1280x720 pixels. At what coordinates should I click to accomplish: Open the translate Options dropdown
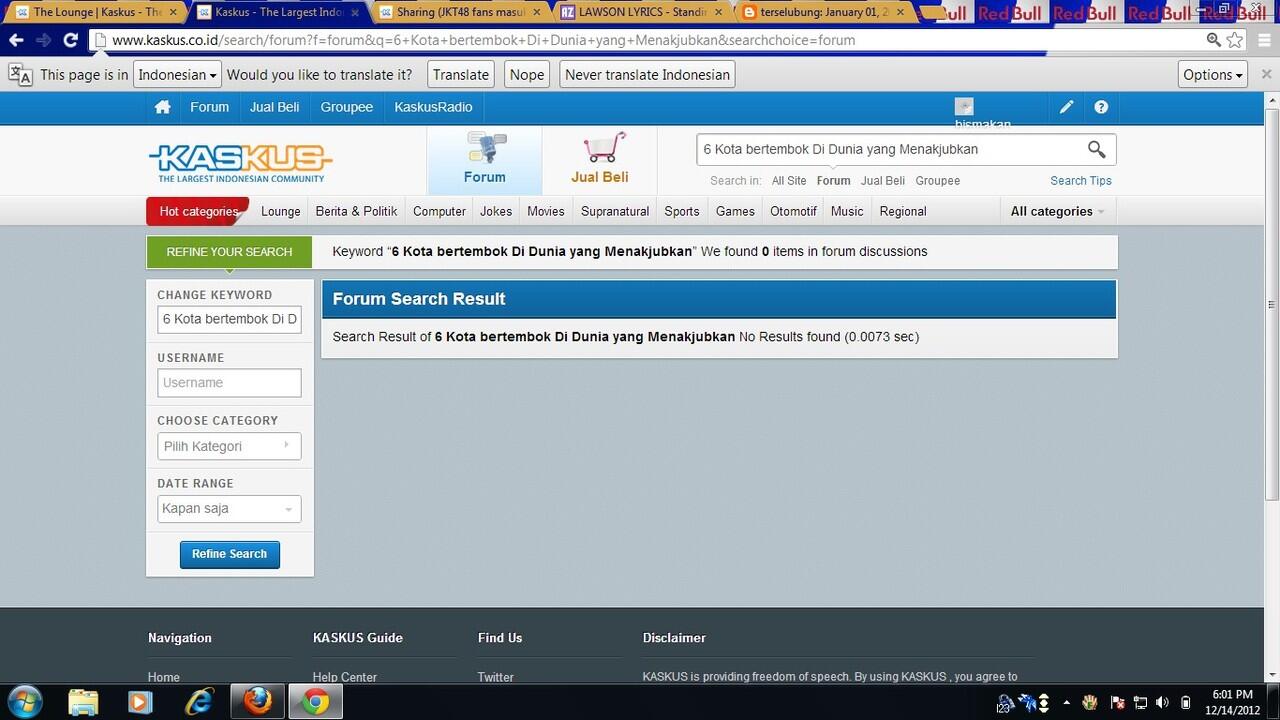tap(1213, 75)
